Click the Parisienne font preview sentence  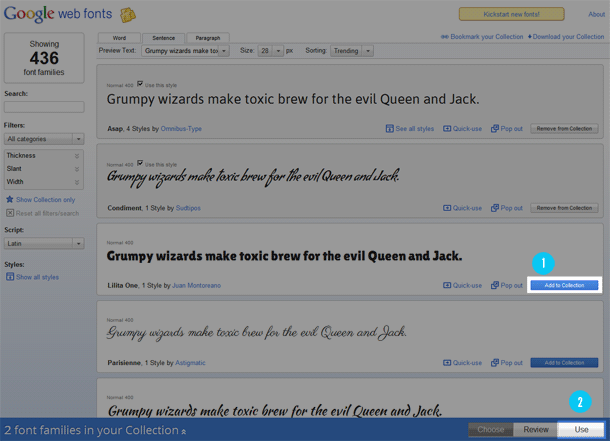click(x=257, y=332)
